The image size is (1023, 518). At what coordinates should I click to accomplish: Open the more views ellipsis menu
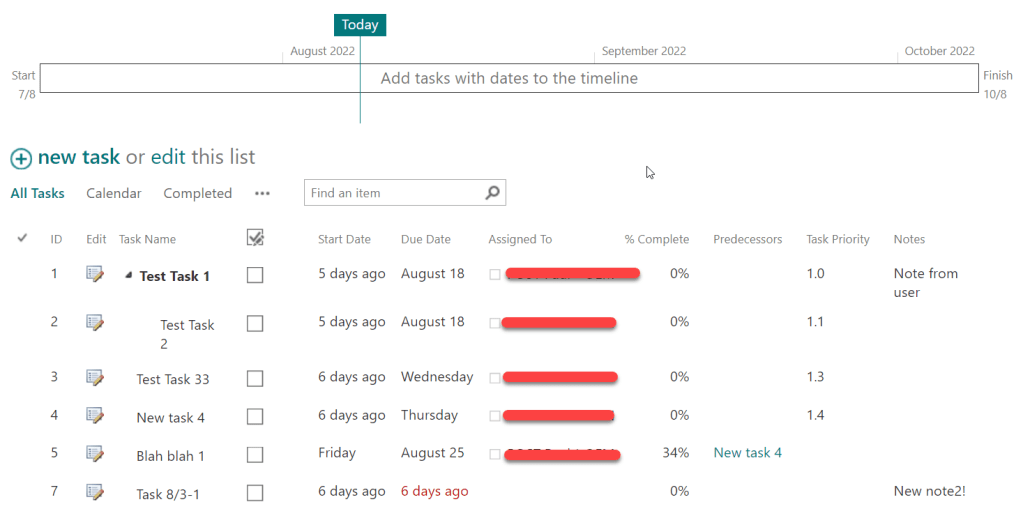click(262, 194)
